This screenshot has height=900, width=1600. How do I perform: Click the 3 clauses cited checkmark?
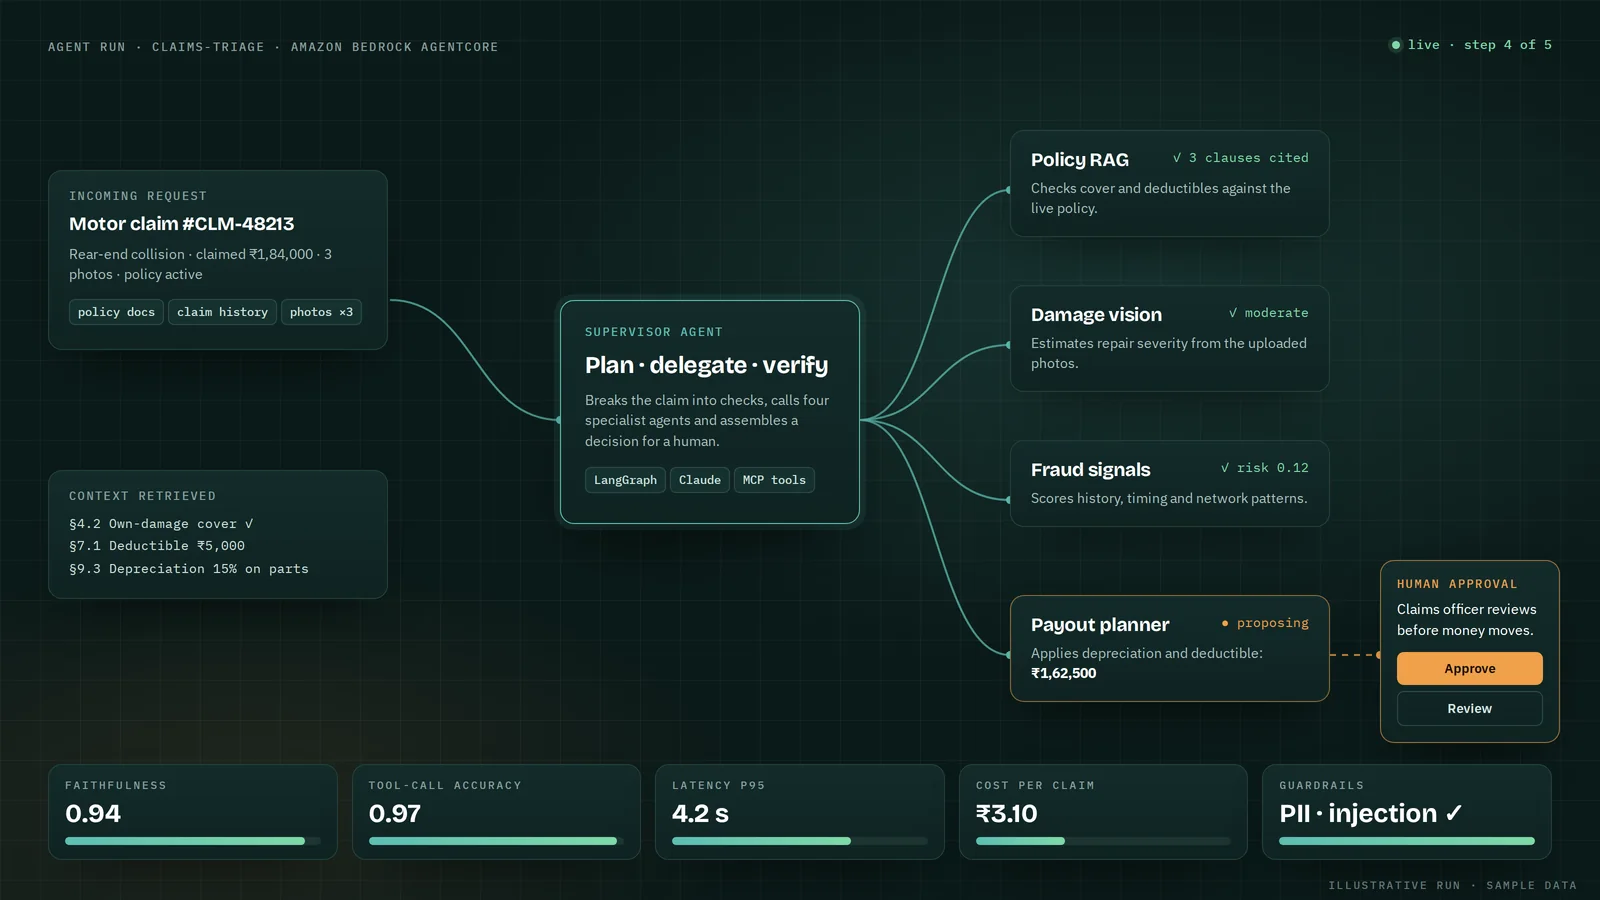1177,158
